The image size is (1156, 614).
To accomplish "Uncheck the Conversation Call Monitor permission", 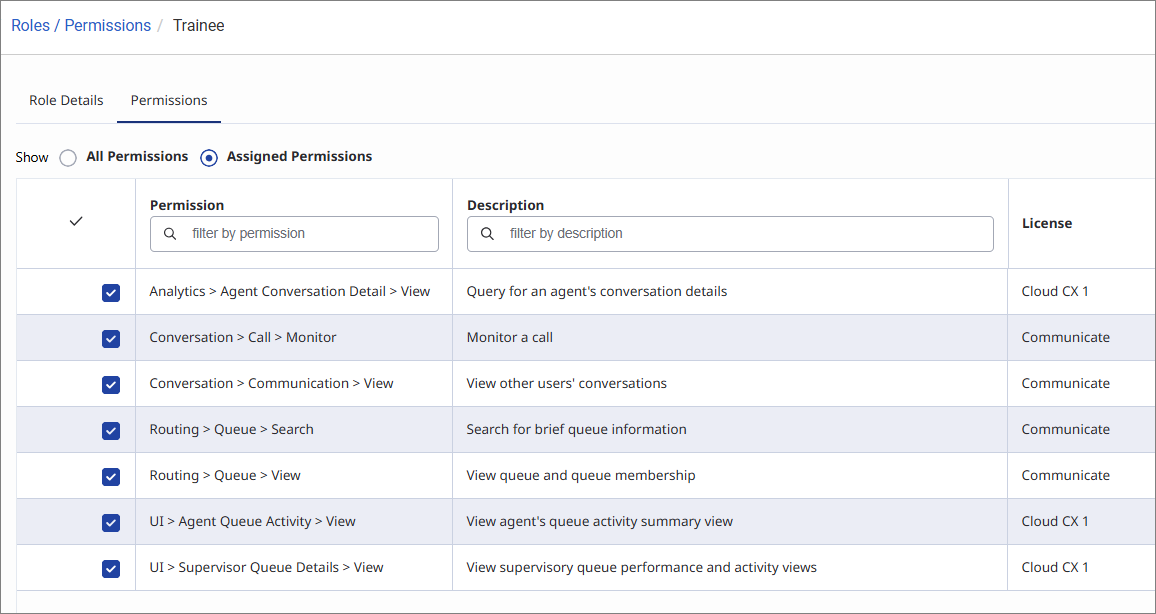I will [x=111, y=339].
